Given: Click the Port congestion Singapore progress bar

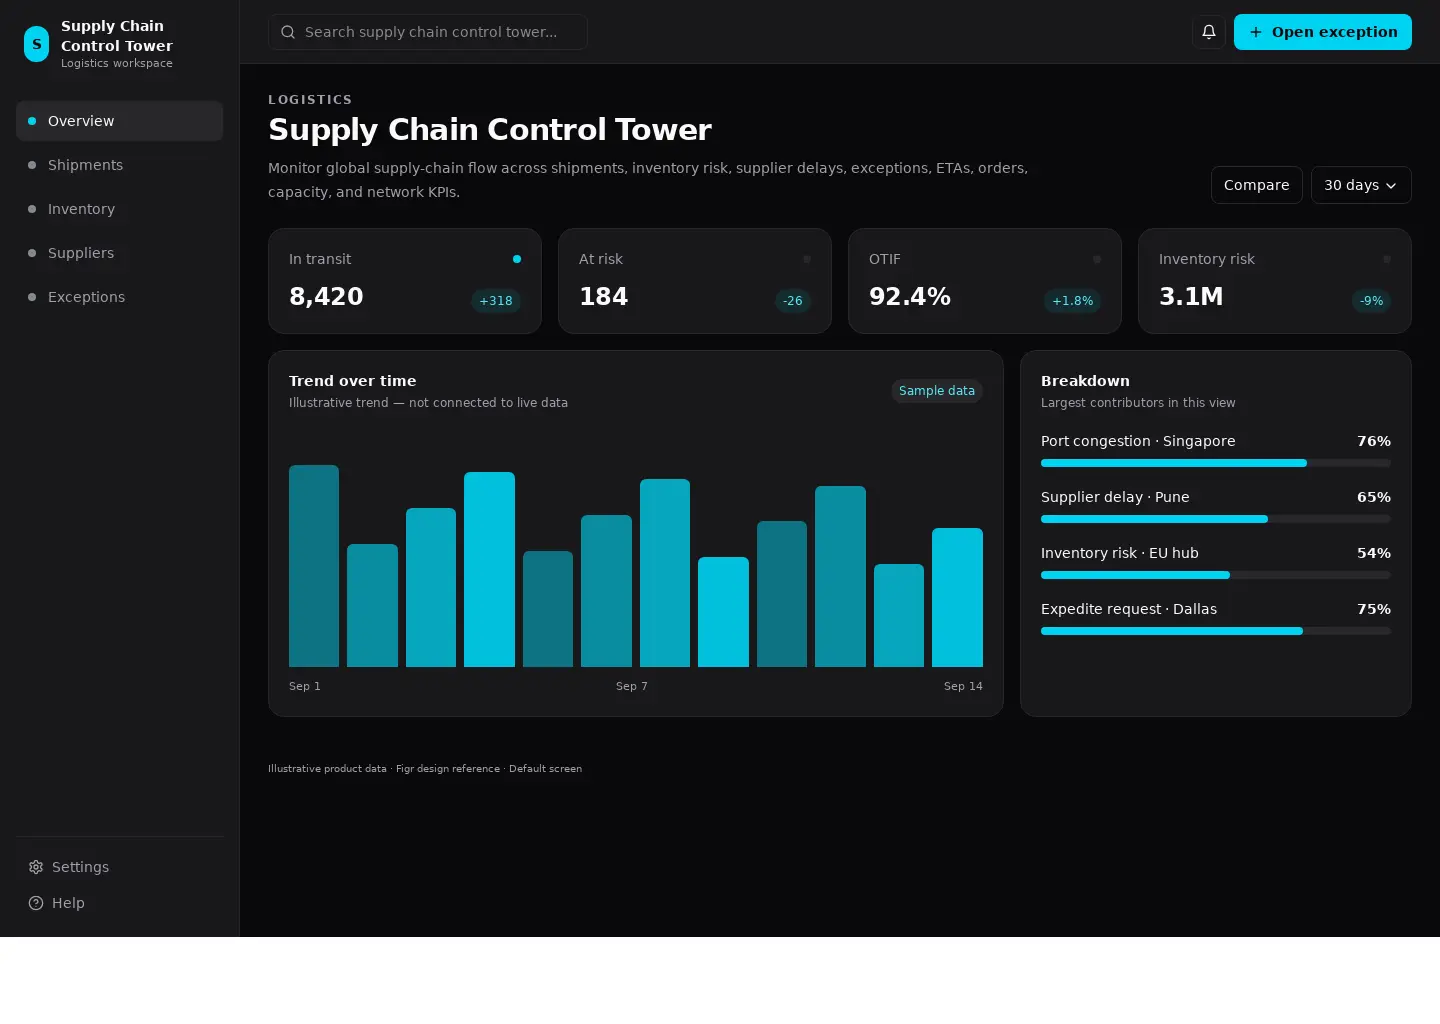Looking at the screenshot, I should 1216,463.
